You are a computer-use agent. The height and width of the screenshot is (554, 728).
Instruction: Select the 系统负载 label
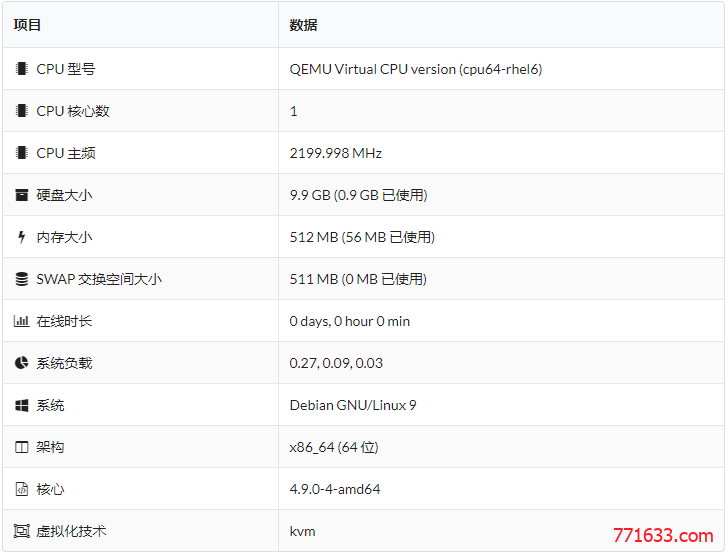64,363
